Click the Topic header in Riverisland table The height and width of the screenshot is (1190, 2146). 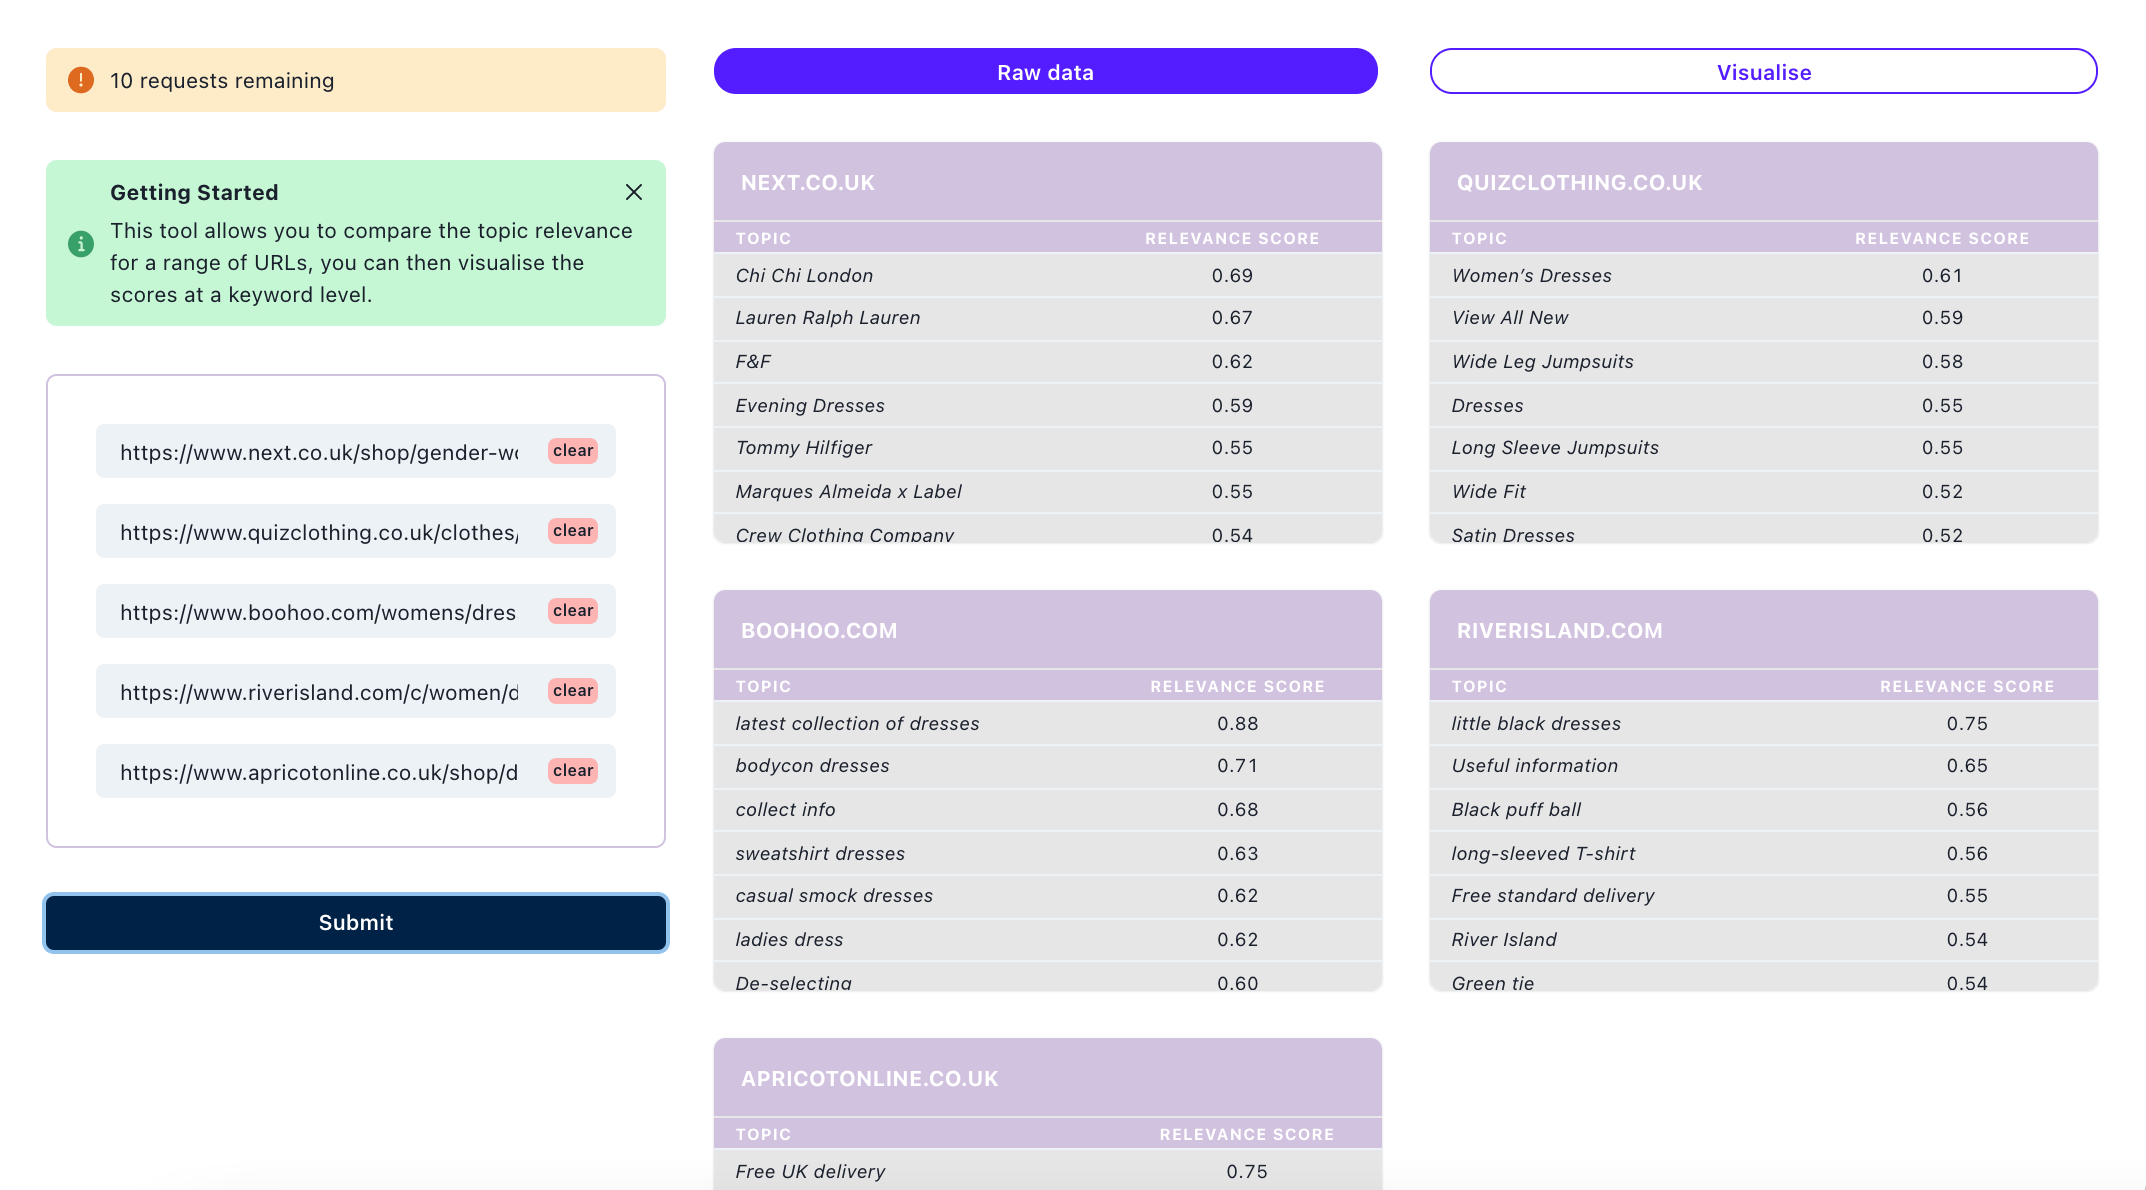click(1479, 687)
